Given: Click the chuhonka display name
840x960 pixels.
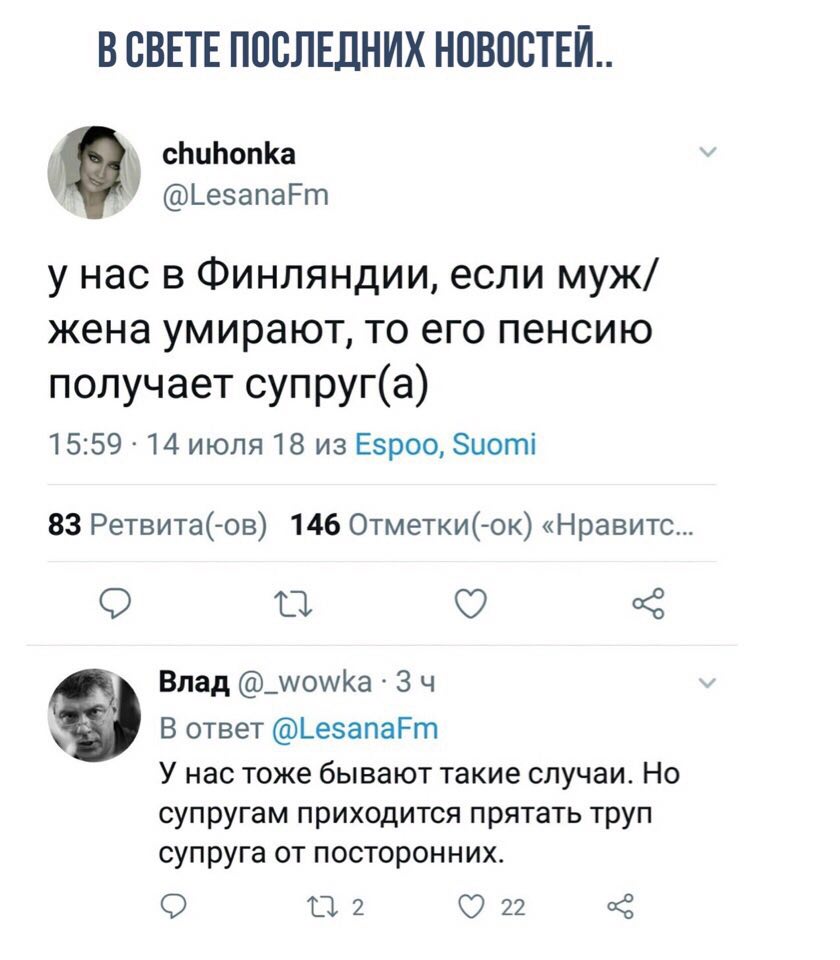Looking at the screenshot, I should click(227, 154).
